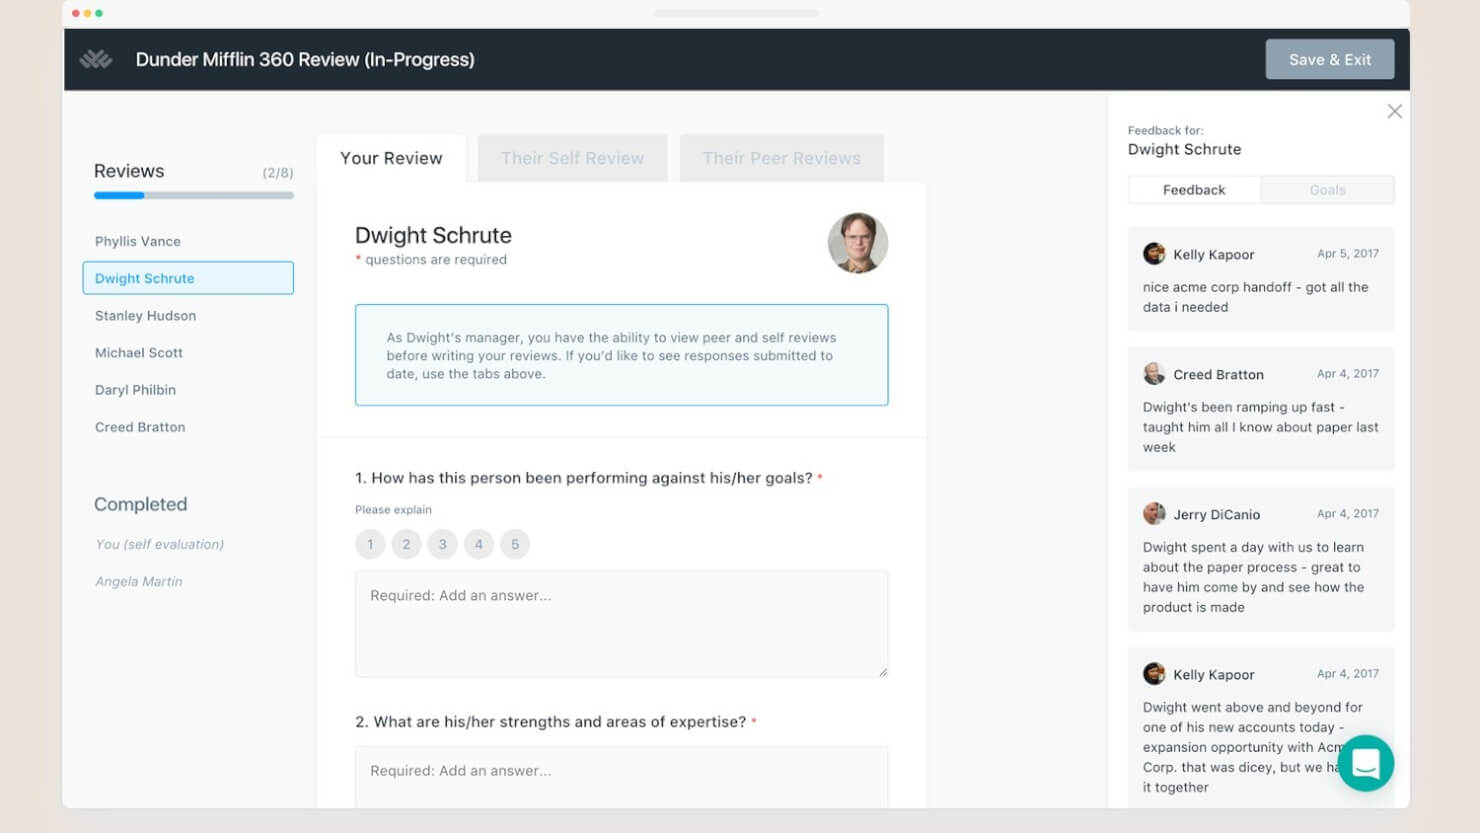Click Jerry DiCanio's avatar in feedback
Viewport: 1480px width, 833px height.
coord(1154,513)
